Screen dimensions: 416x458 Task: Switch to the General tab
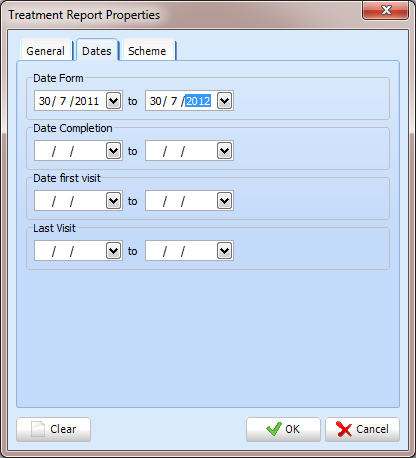[x=46, y=51]
